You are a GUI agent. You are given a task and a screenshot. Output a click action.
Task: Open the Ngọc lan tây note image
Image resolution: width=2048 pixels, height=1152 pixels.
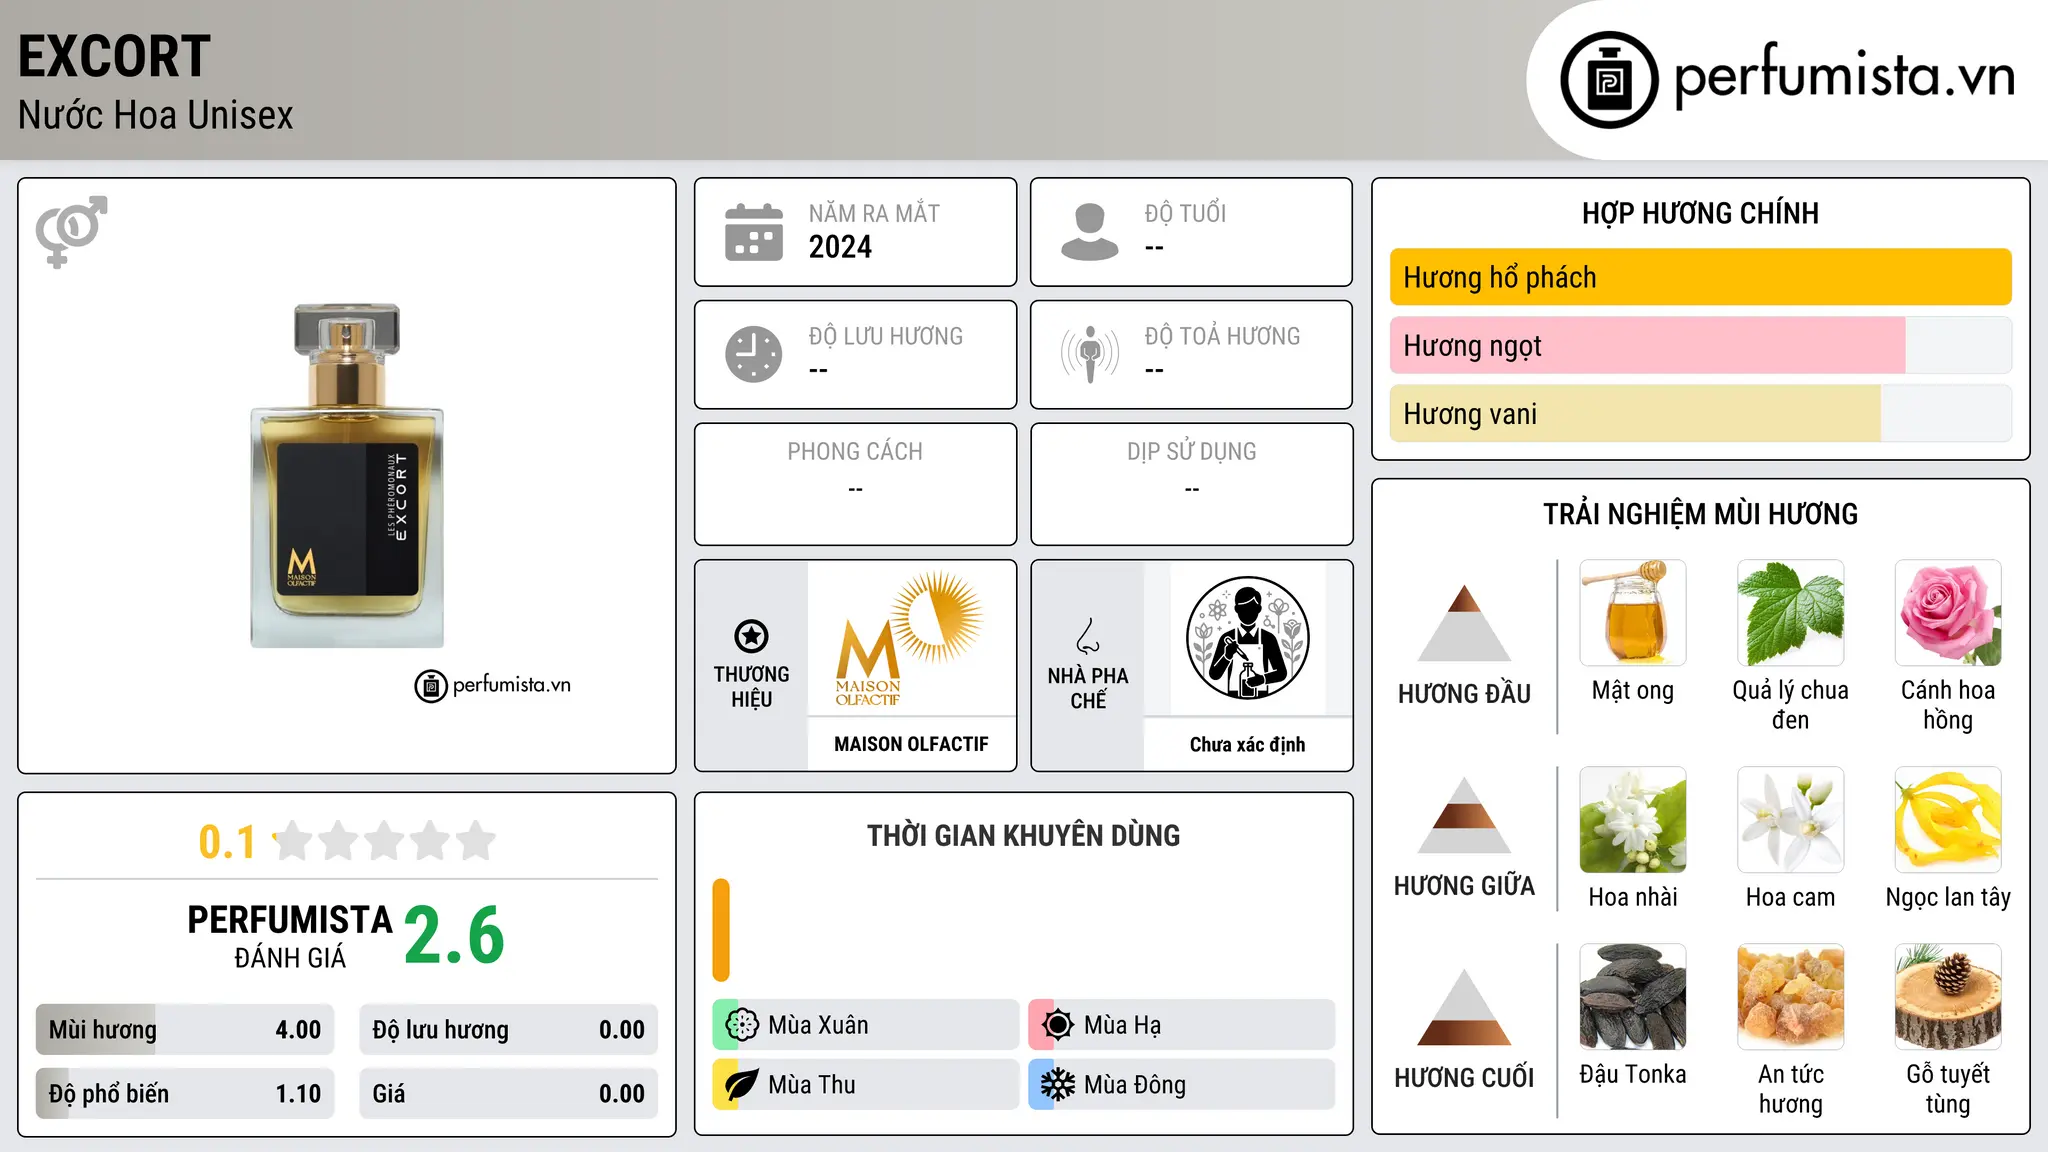(x=1948, y=820)
